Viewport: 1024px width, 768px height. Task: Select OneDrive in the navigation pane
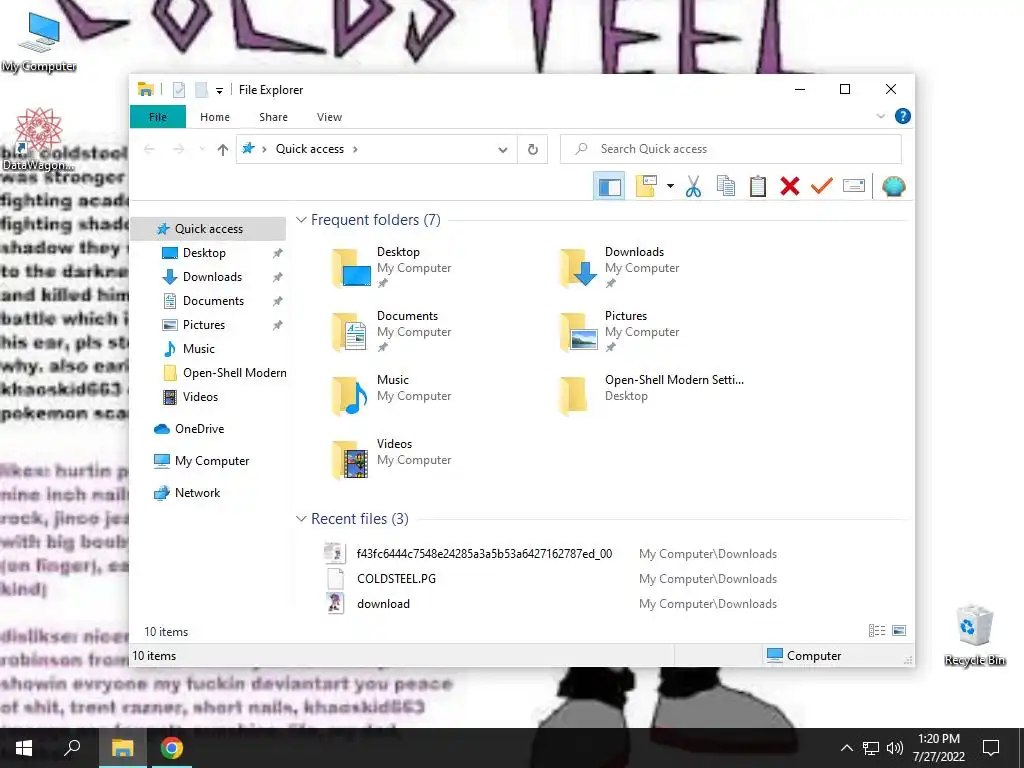pyautogui.click(x=199, y=429)
